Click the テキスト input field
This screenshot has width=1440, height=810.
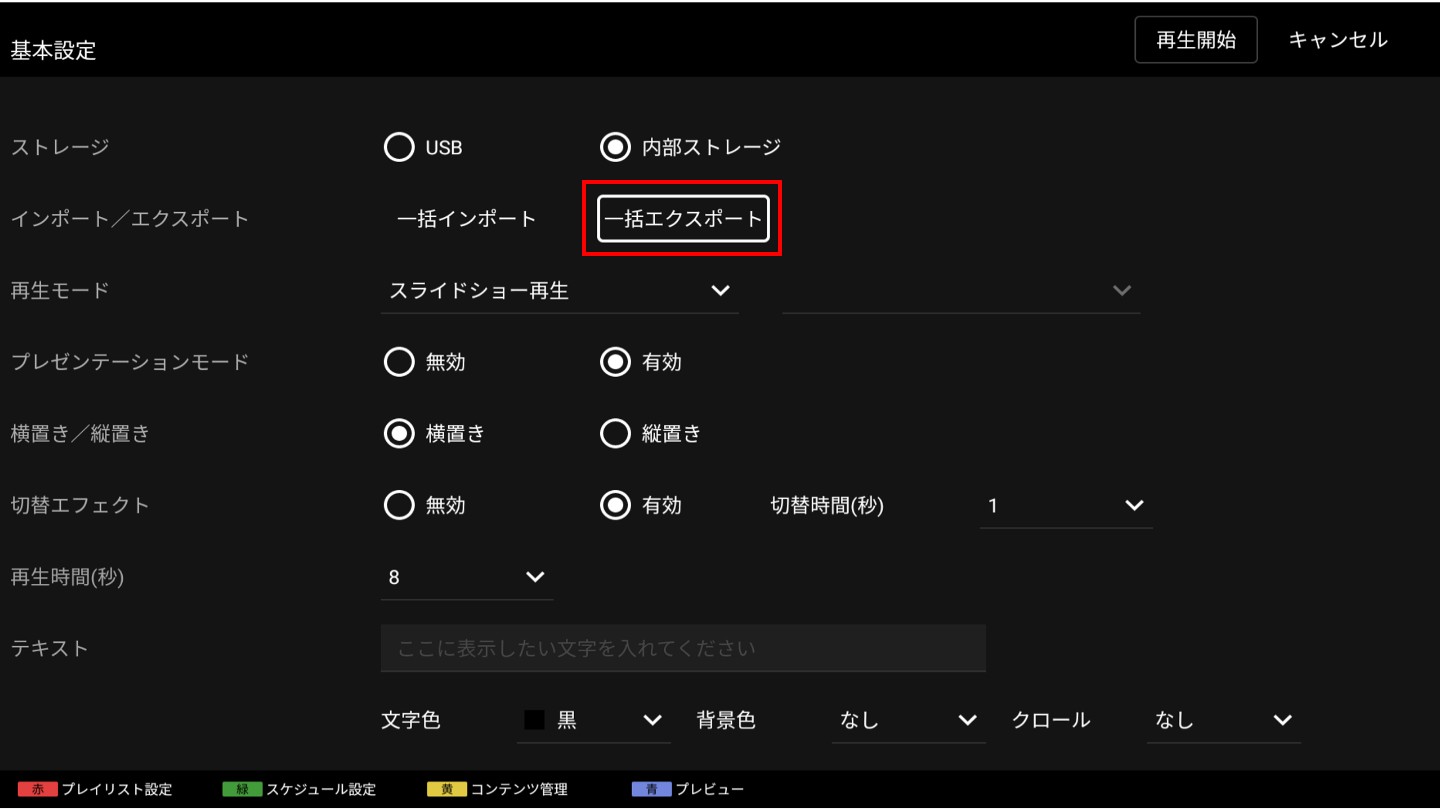[x=683, y=649]
